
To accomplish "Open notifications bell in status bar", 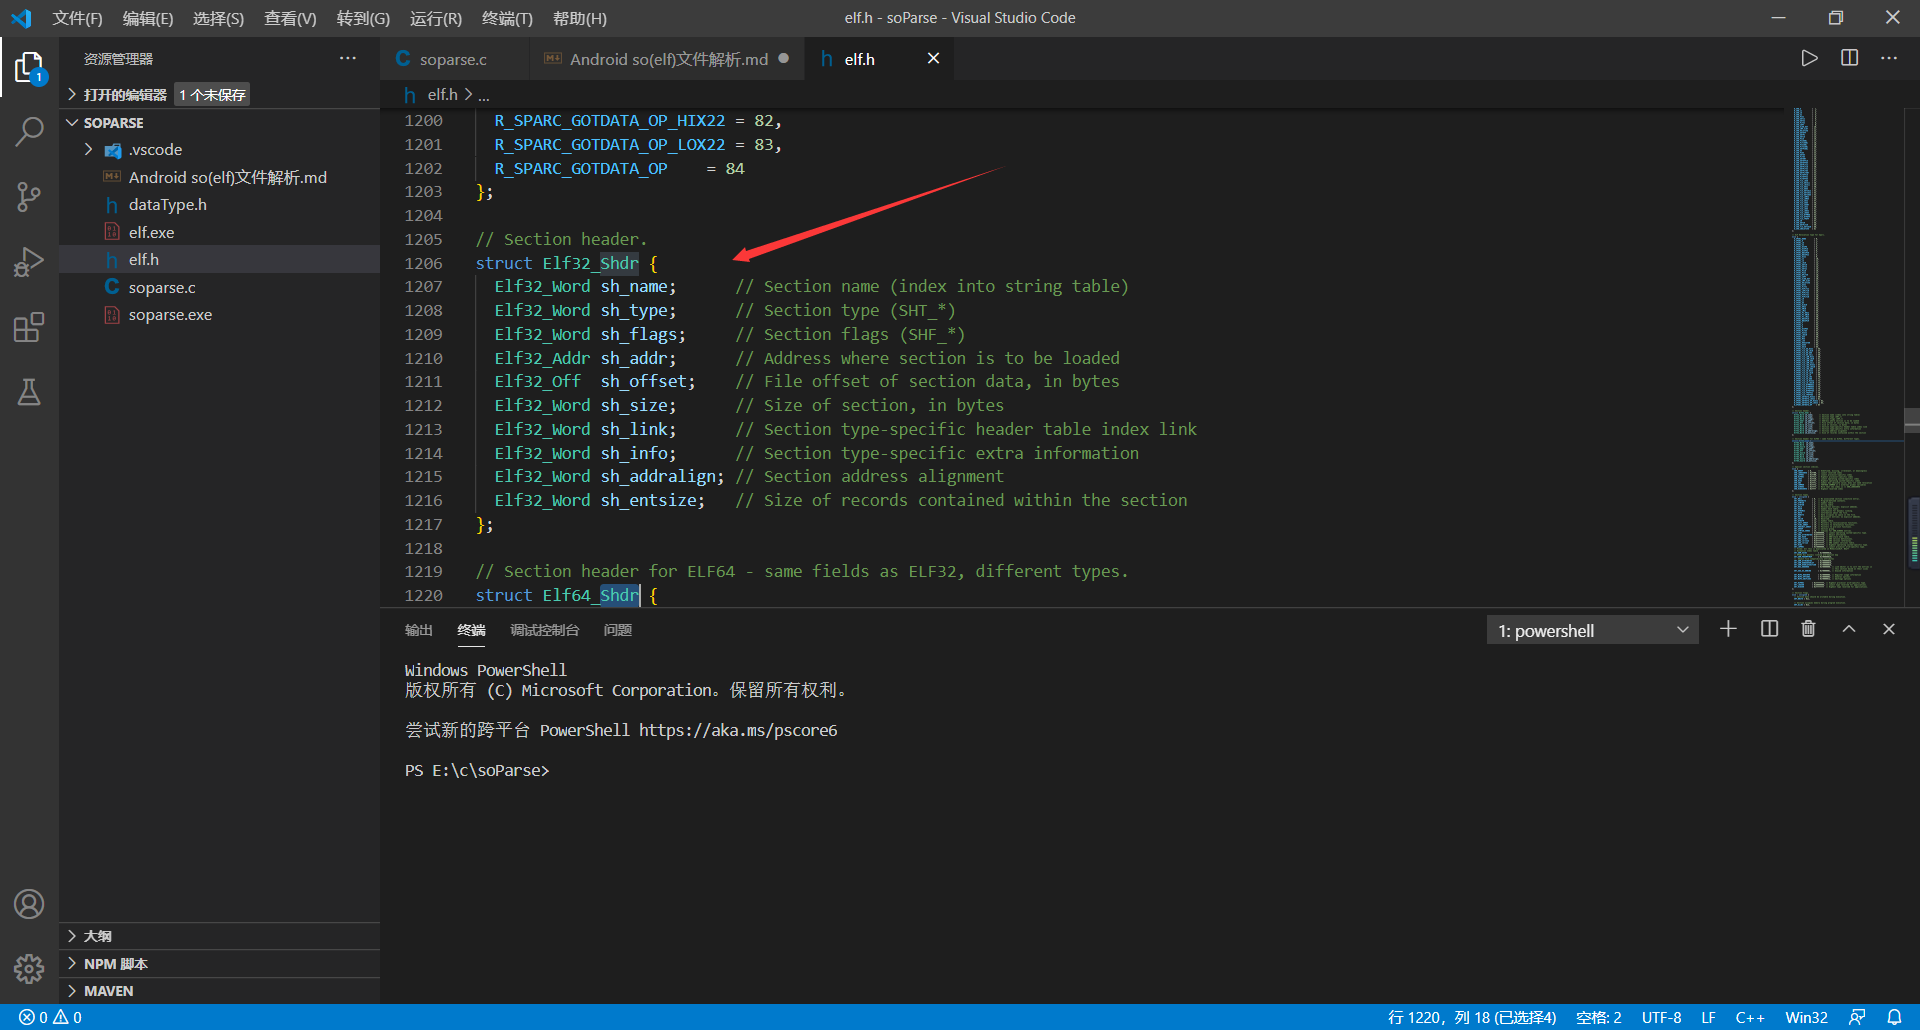I will pos(1894,1017).
